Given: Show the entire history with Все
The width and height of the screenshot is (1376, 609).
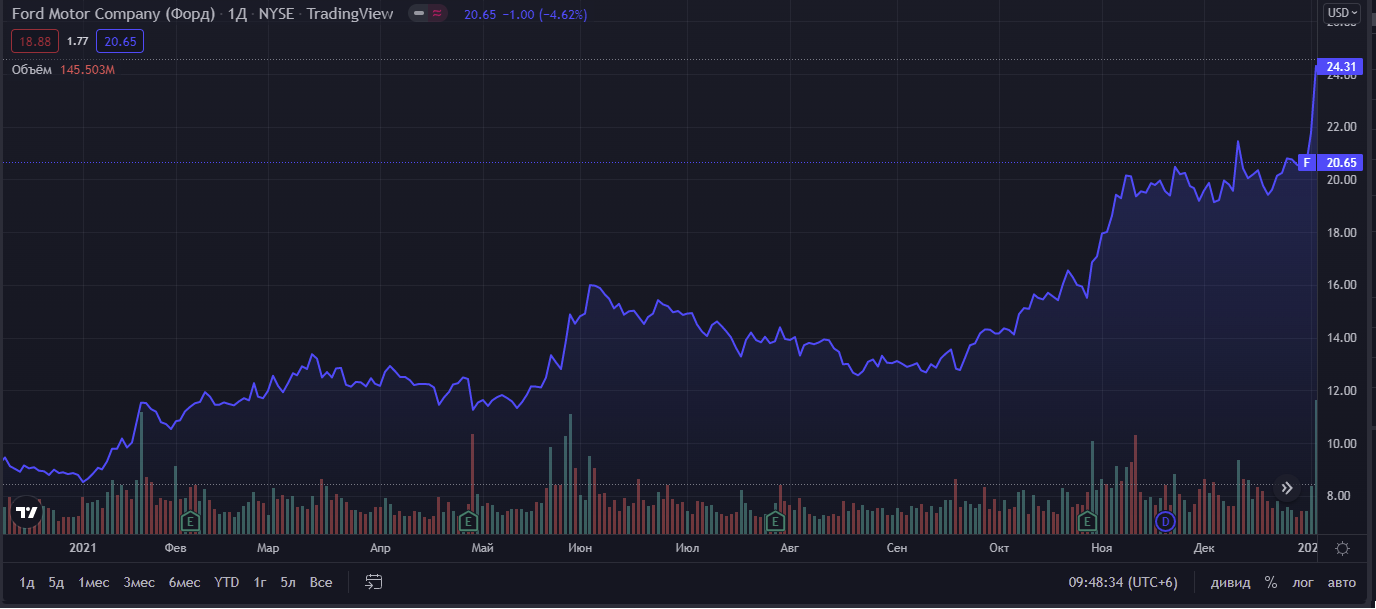Looking at the screenshot, I should (x=321, y=582).
